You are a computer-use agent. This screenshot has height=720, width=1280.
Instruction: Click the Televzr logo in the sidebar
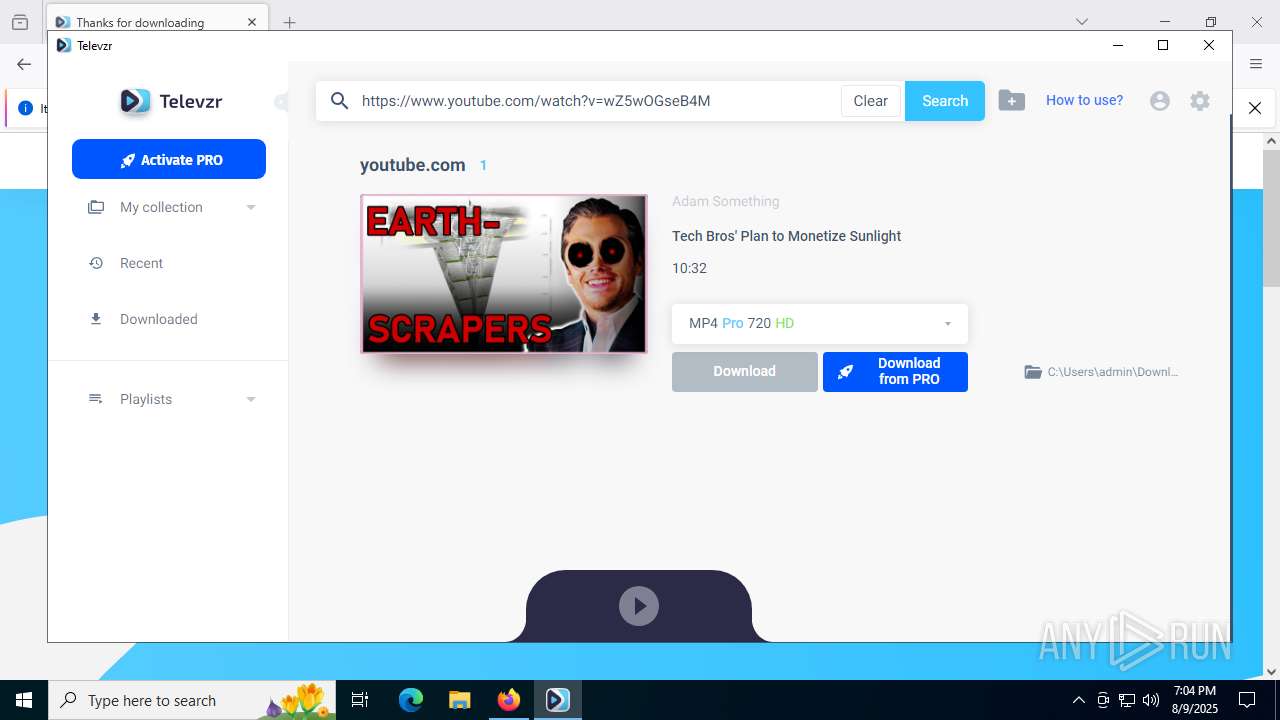171,101
